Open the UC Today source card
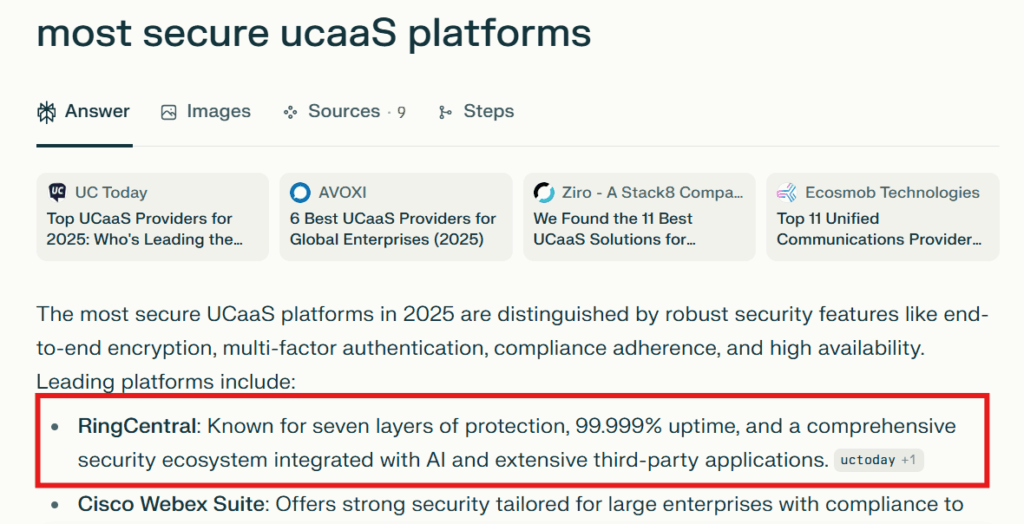This screenshot has width=1024, height=524. coord(153,217)
